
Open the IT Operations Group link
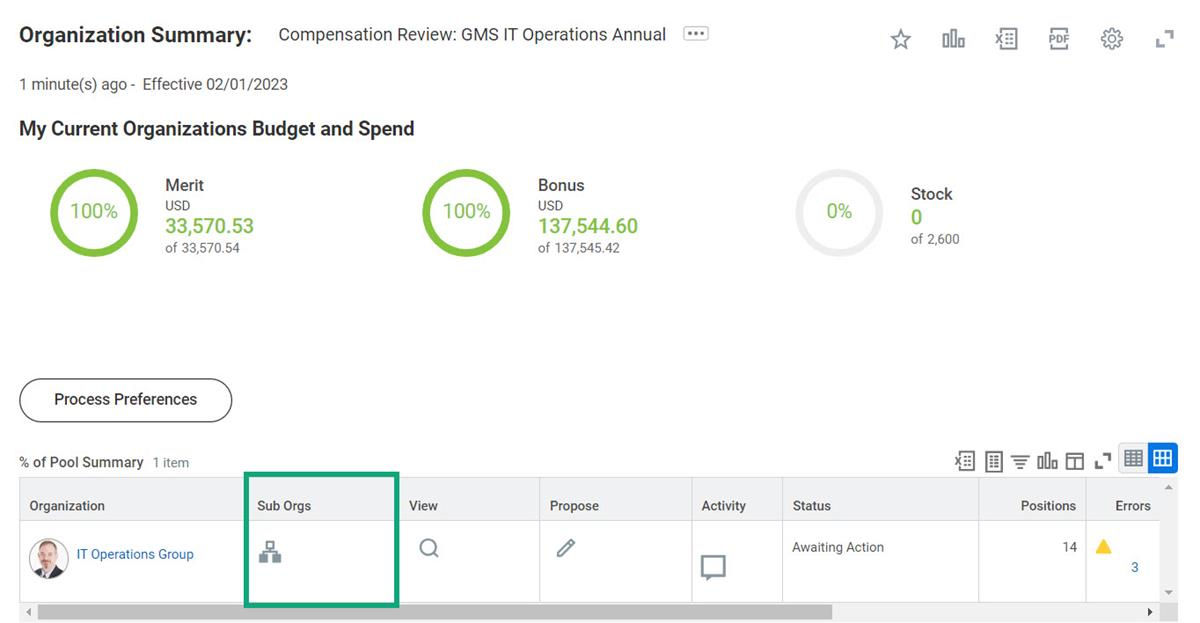(x=135, y=554)
